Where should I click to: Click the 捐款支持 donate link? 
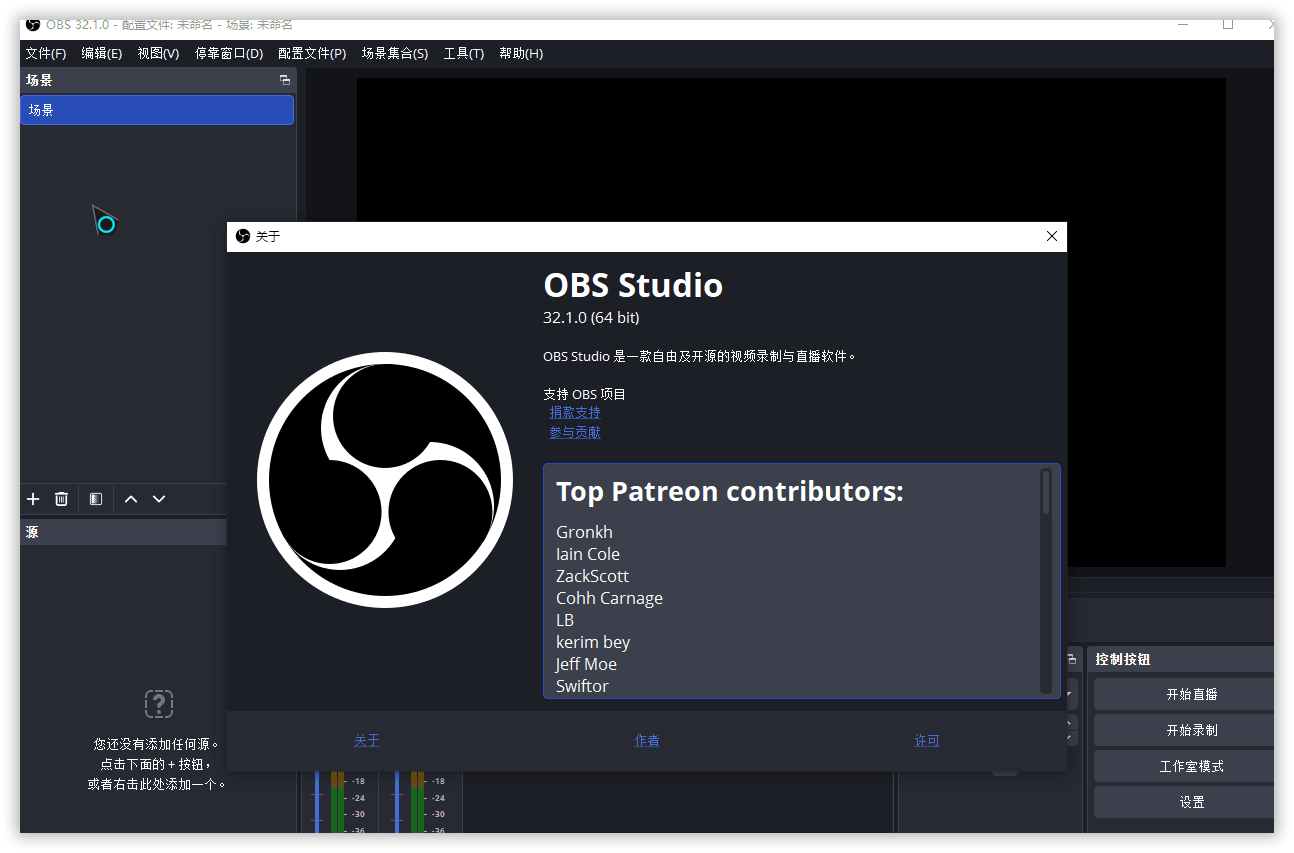click(x=575, y=412)
